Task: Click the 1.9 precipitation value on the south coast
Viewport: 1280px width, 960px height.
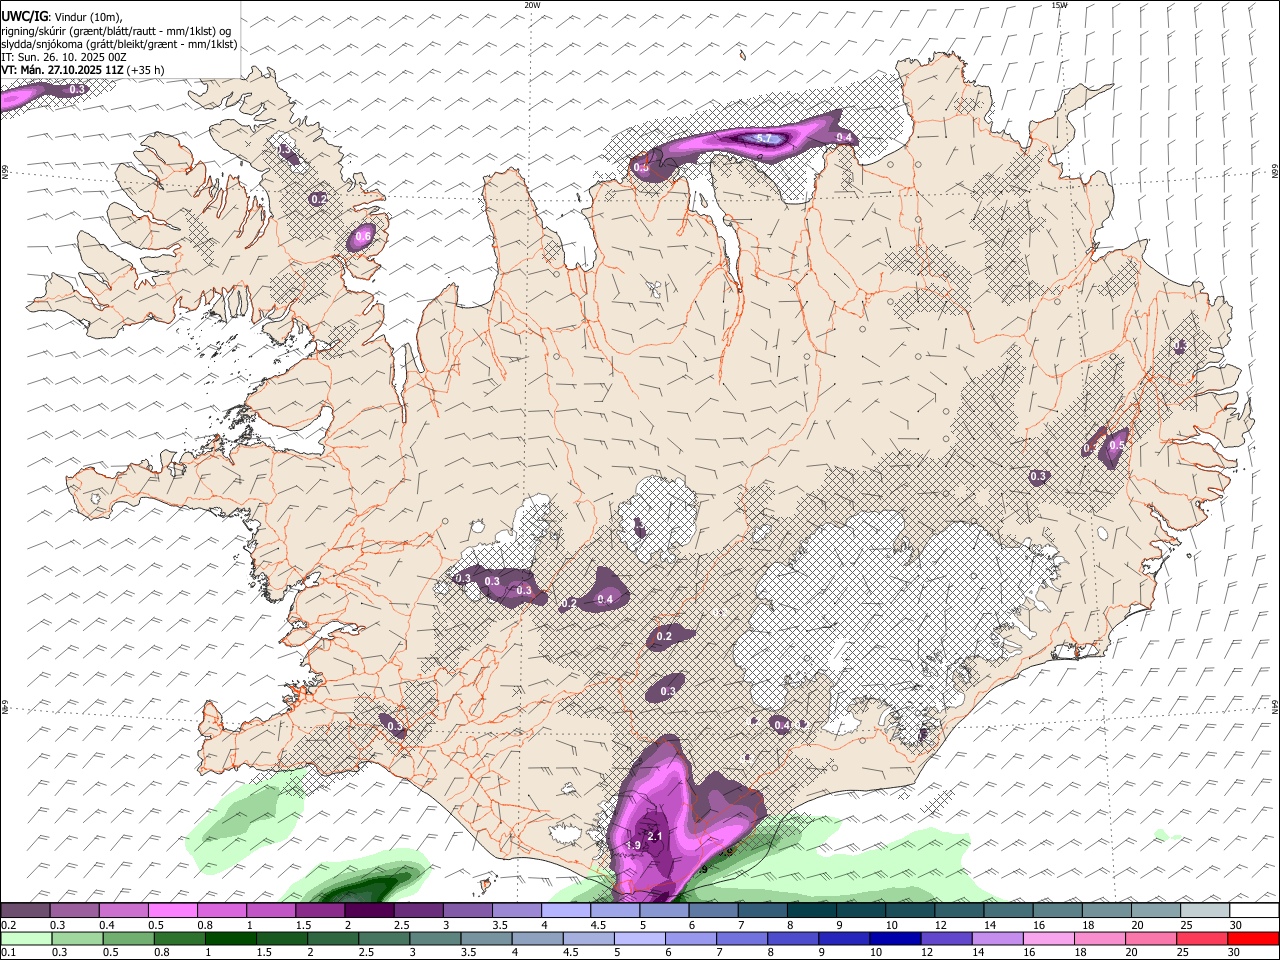Action: tap(633, 846)
